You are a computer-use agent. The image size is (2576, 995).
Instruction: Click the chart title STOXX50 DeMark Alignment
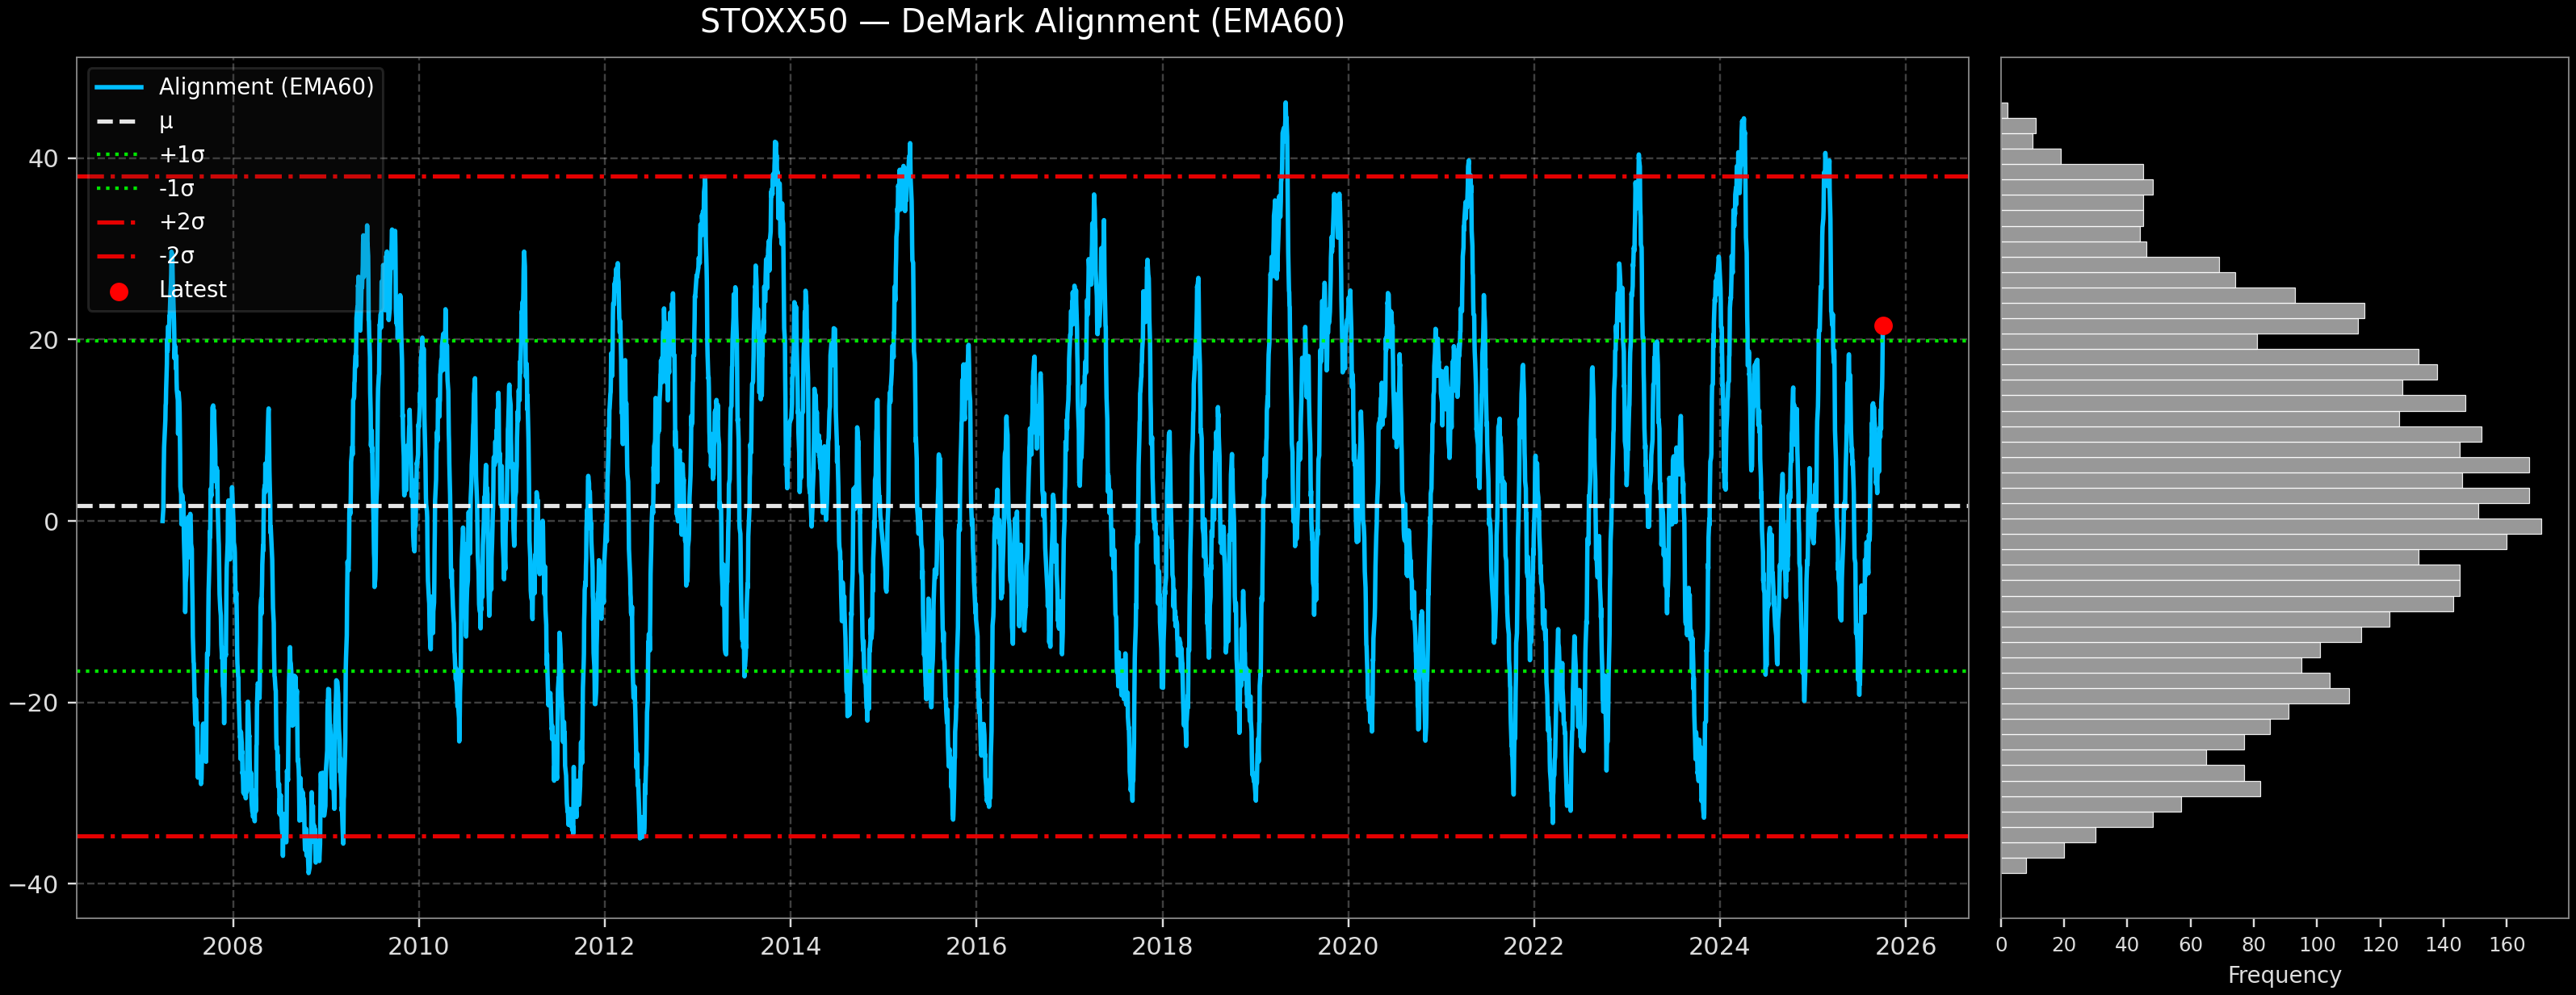pos(1021,22)
